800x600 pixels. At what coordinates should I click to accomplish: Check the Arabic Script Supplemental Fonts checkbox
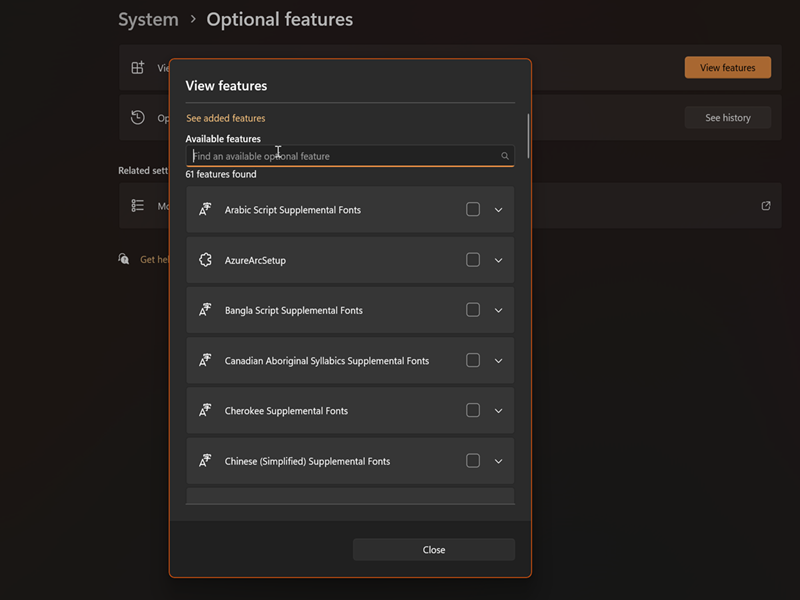point(473,210)
